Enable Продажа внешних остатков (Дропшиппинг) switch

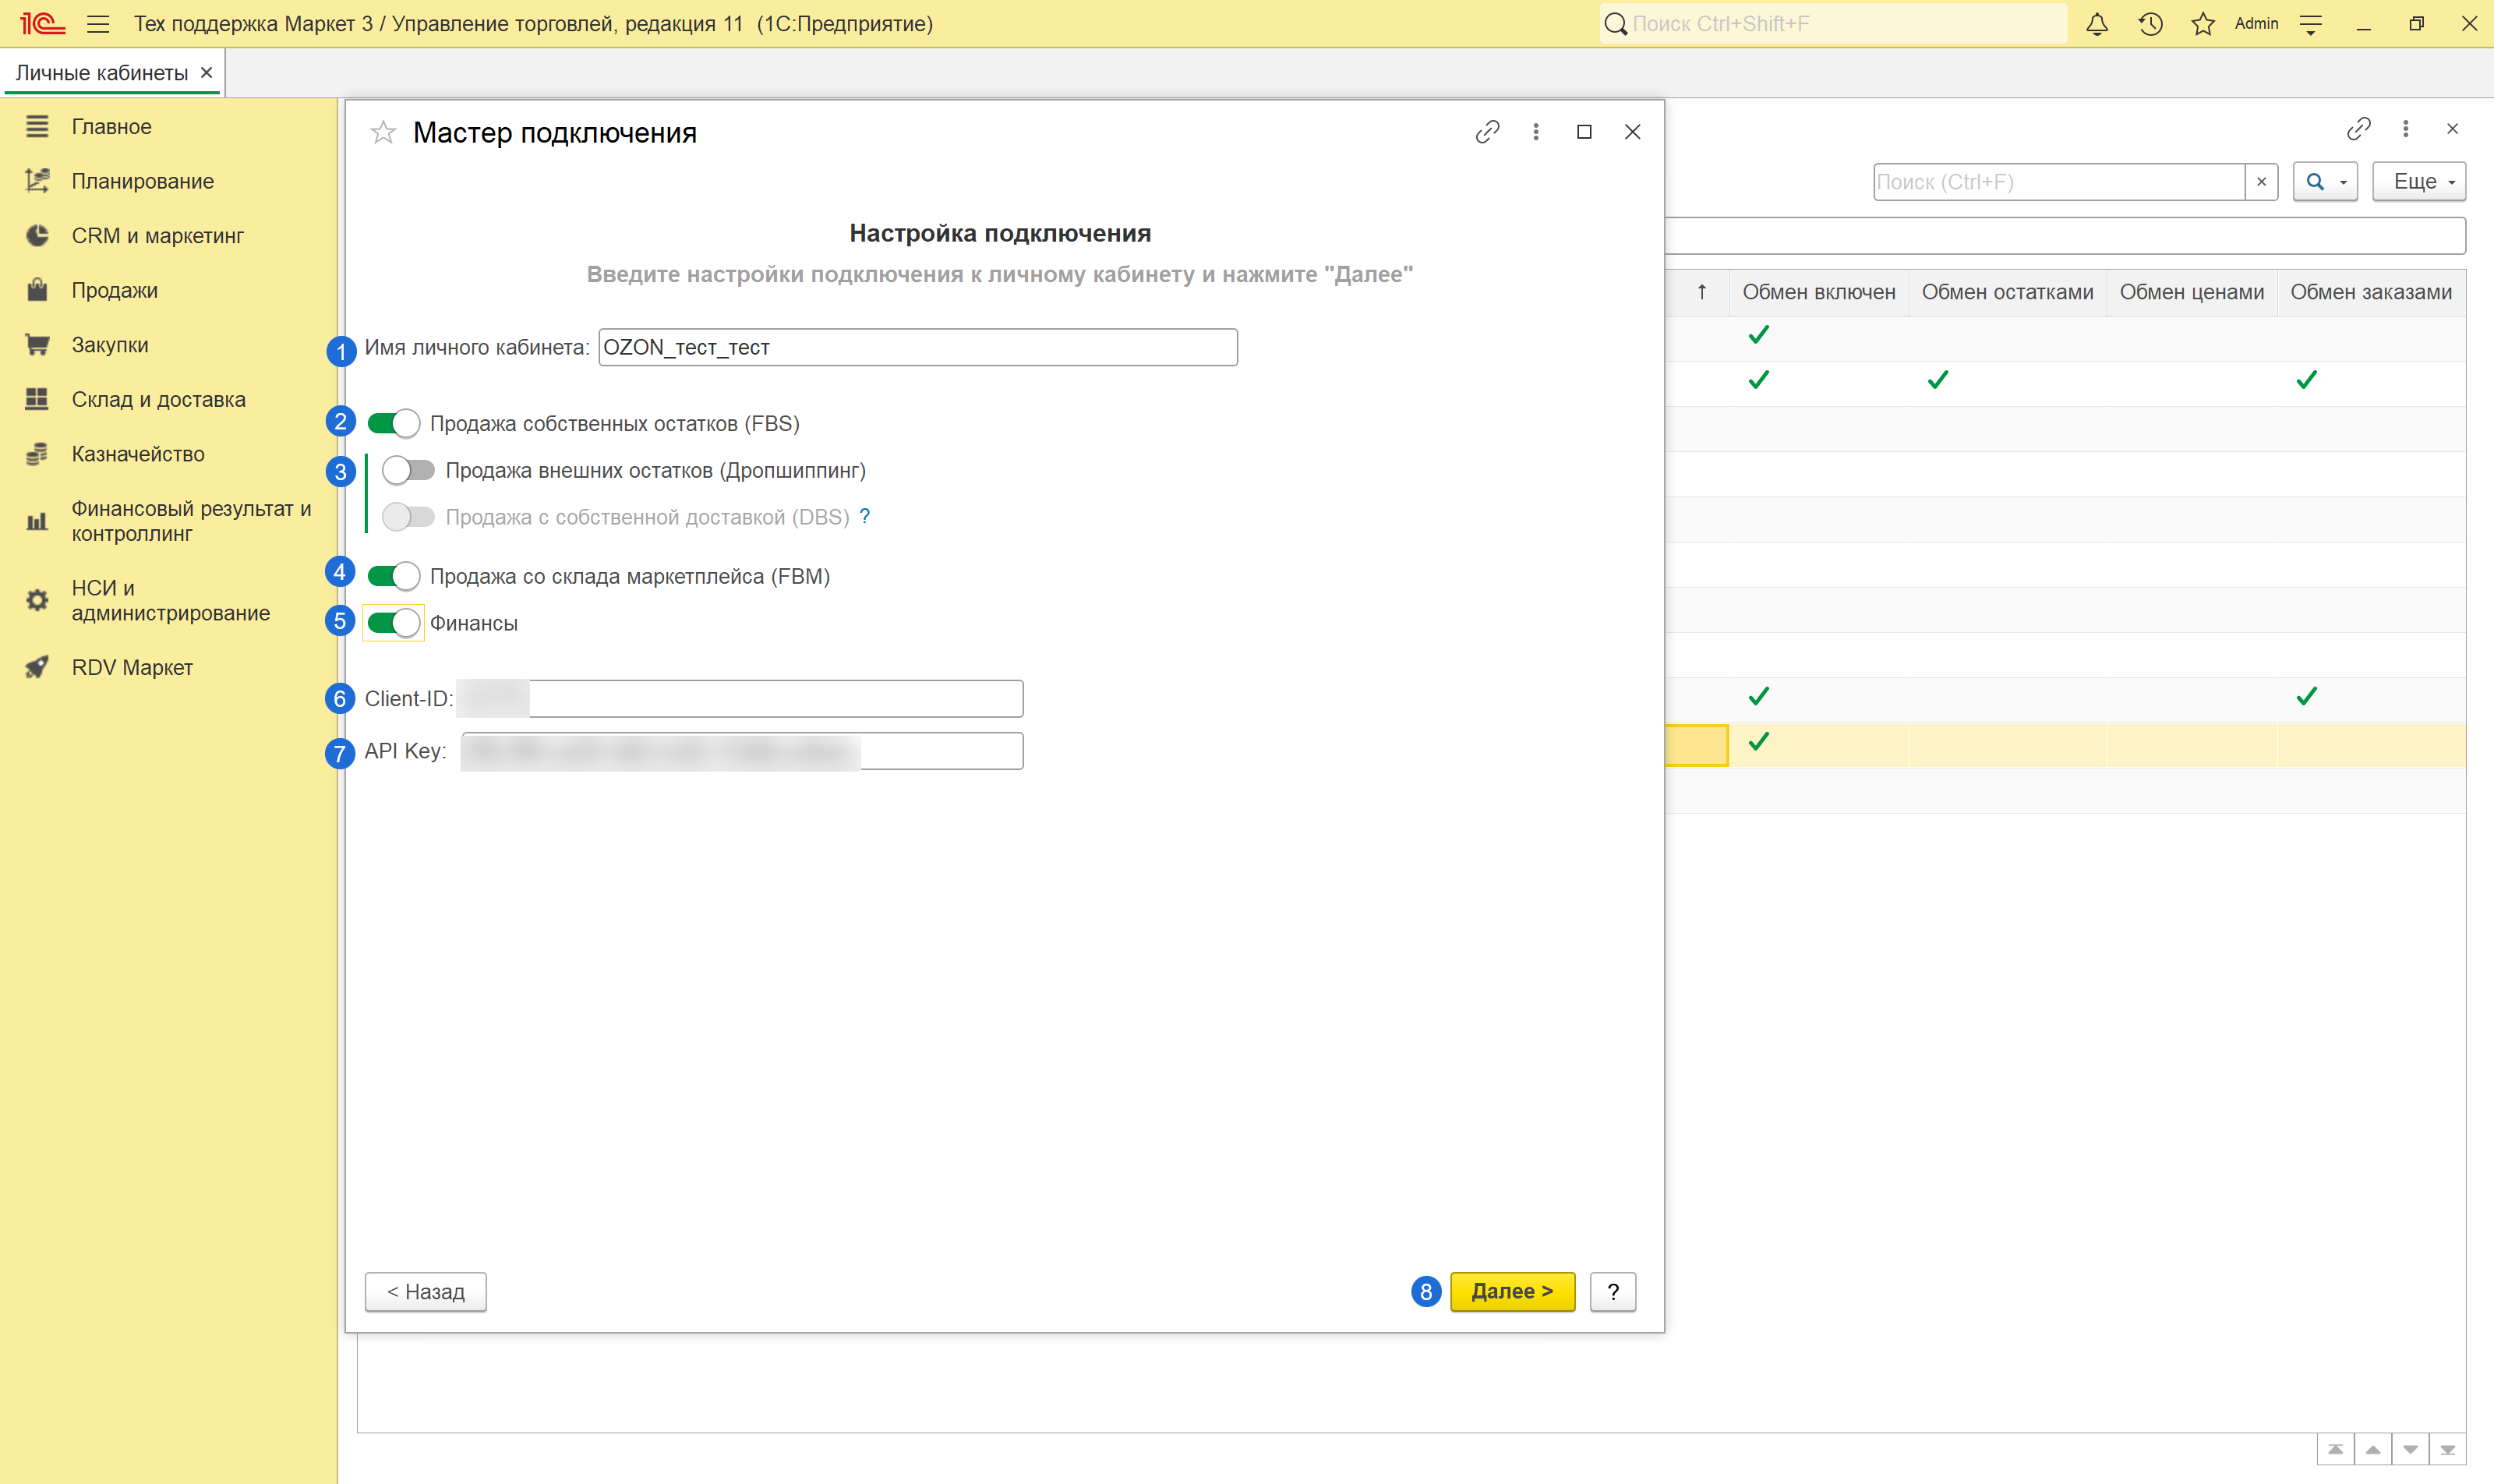(408, 470)
